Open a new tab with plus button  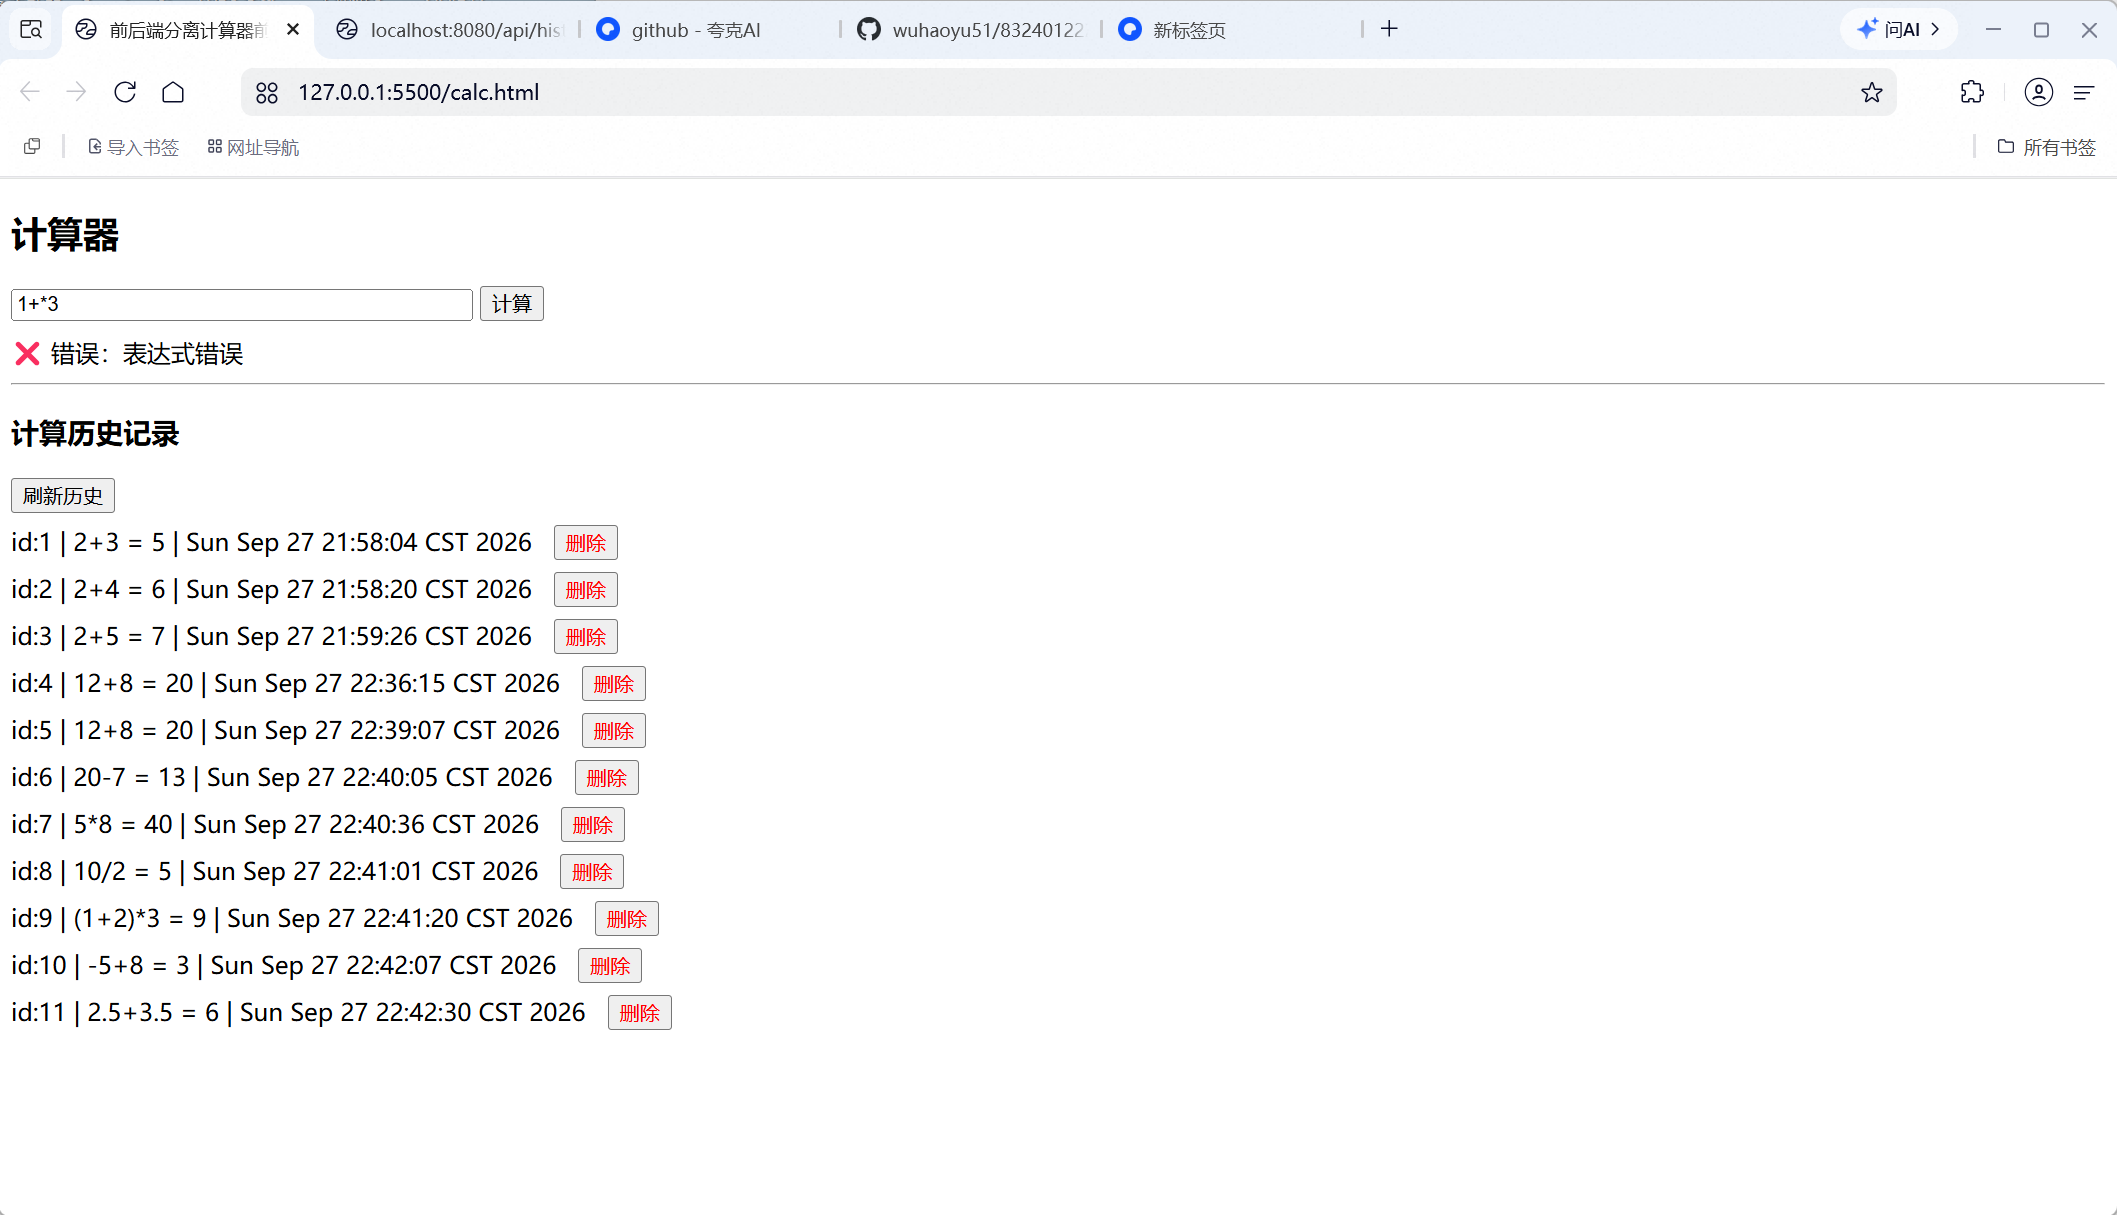tap(1389, 29)
